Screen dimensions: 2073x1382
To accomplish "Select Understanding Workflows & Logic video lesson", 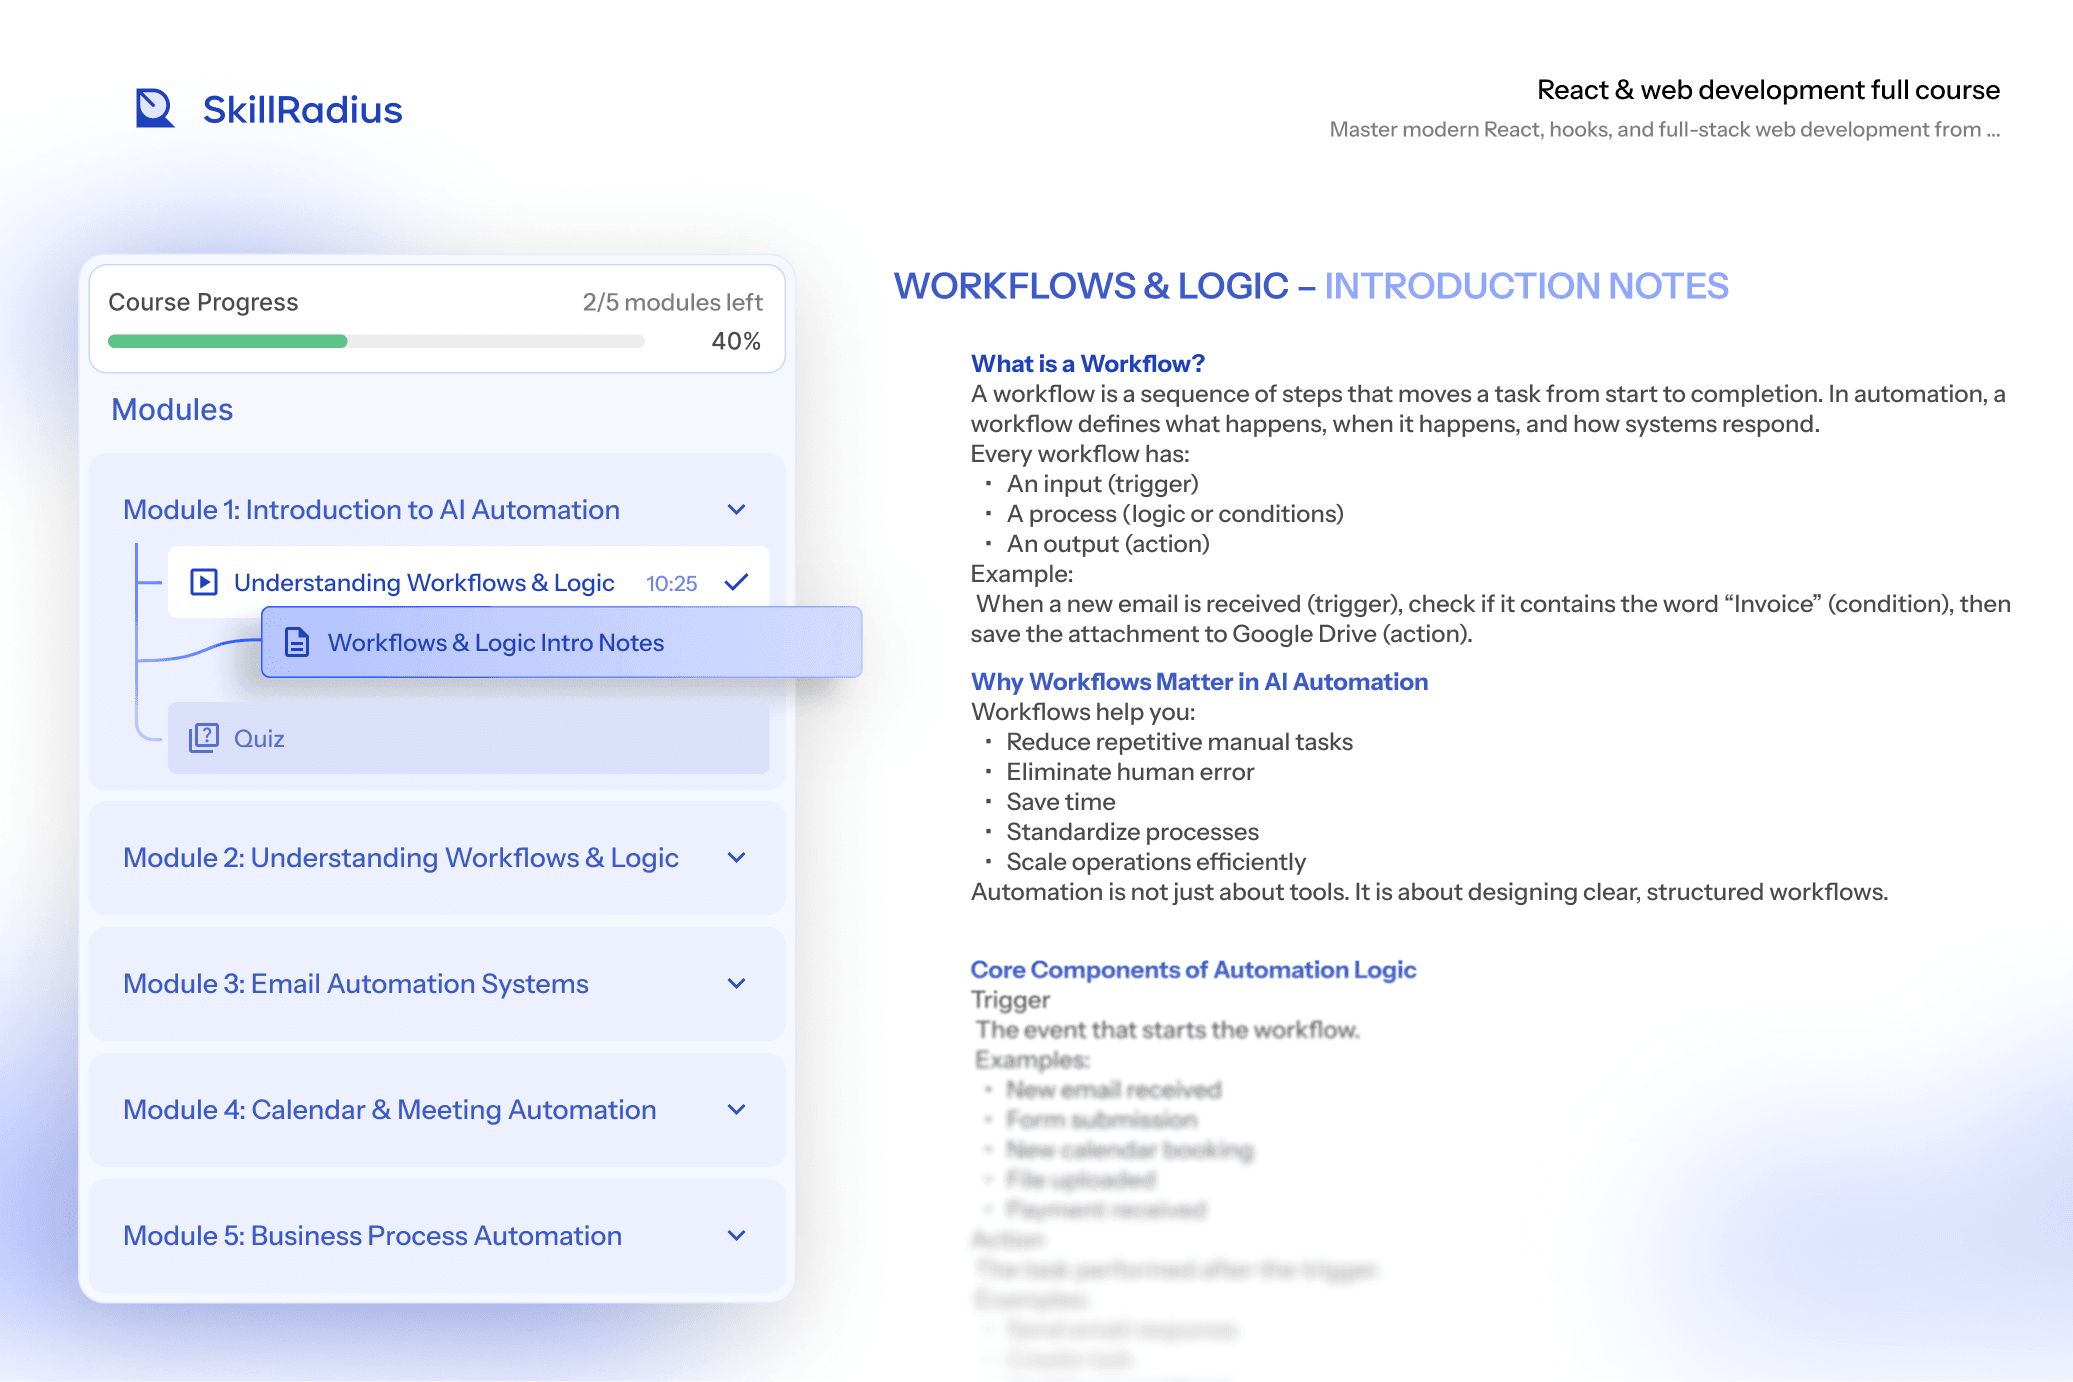I will [468, 582].
